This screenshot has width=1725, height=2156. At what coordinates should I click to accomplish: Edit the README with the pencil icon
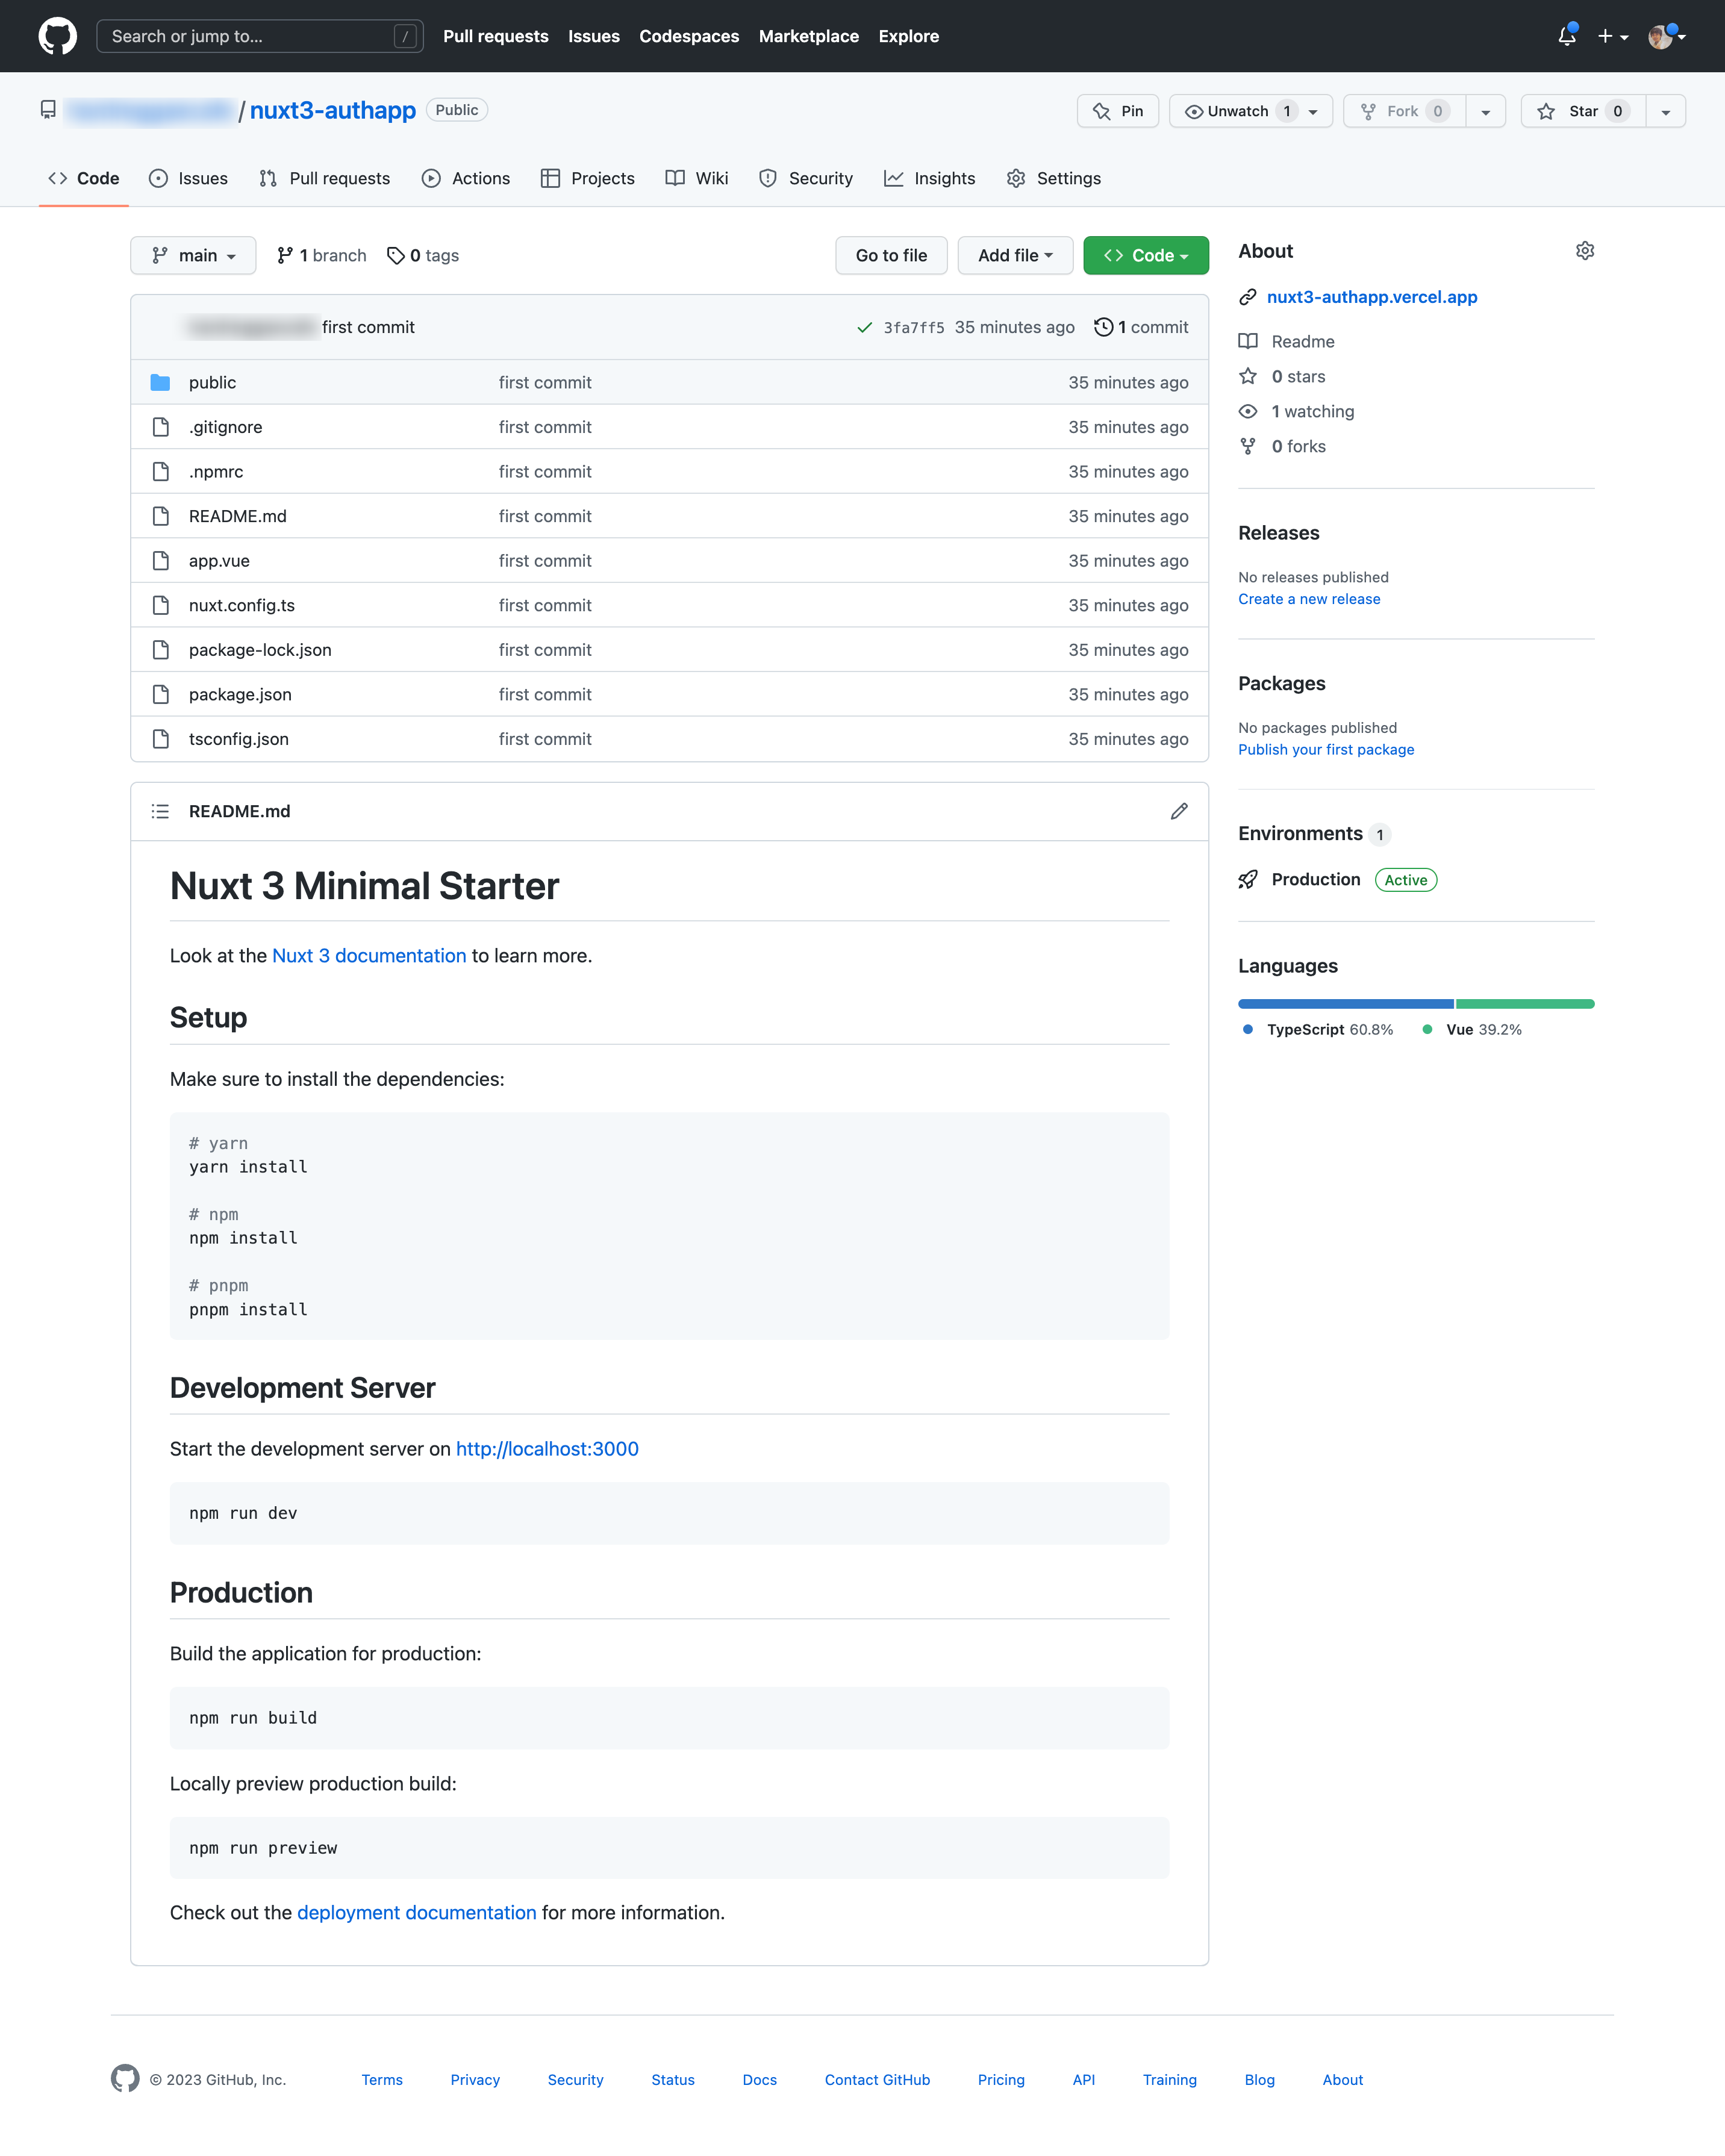pos(1179,811)
